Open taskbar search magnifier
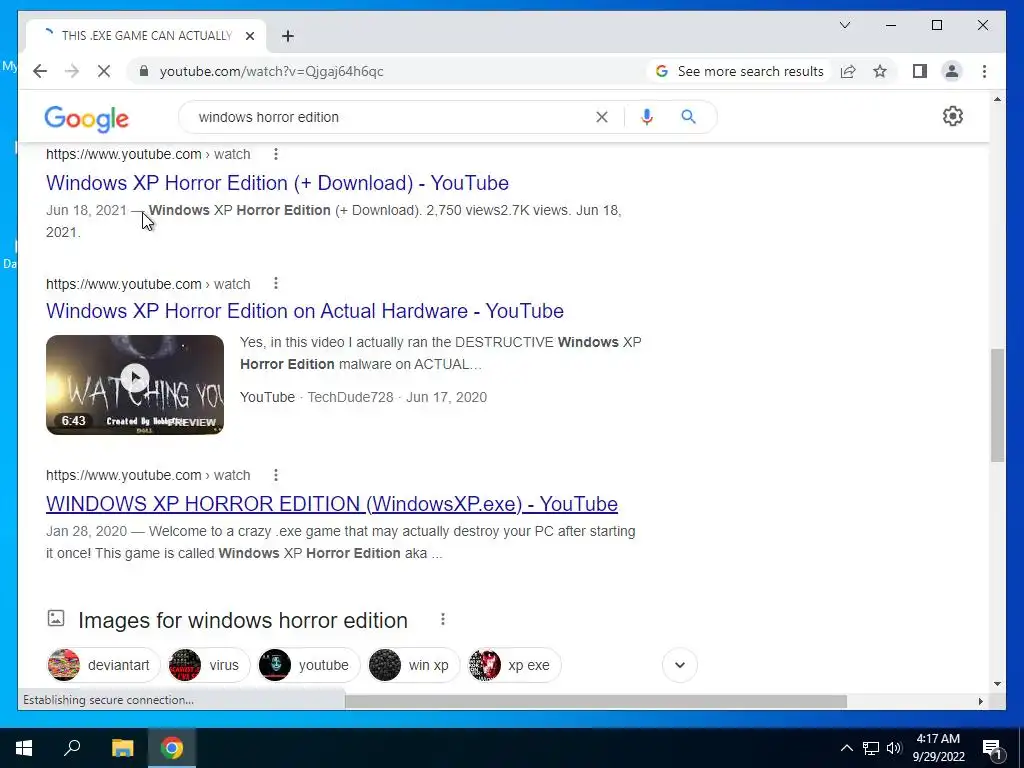The image size is (1024, 768). click(x=72, y=748)
